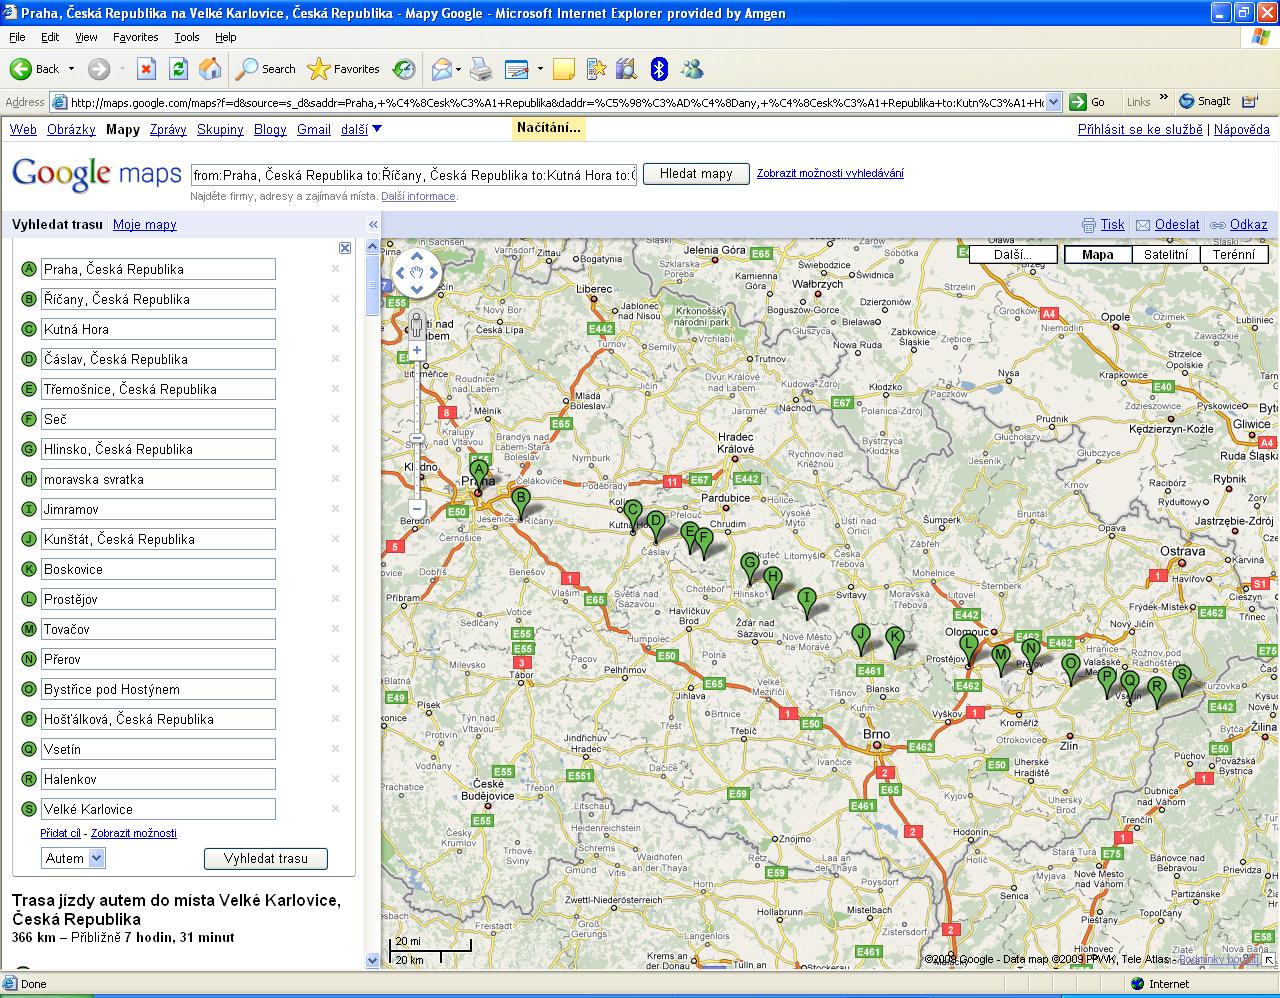Open the Autem travel mode dropdown
Image resolution: width=1280 pixels, height=998 pixels.
(96, 858)
